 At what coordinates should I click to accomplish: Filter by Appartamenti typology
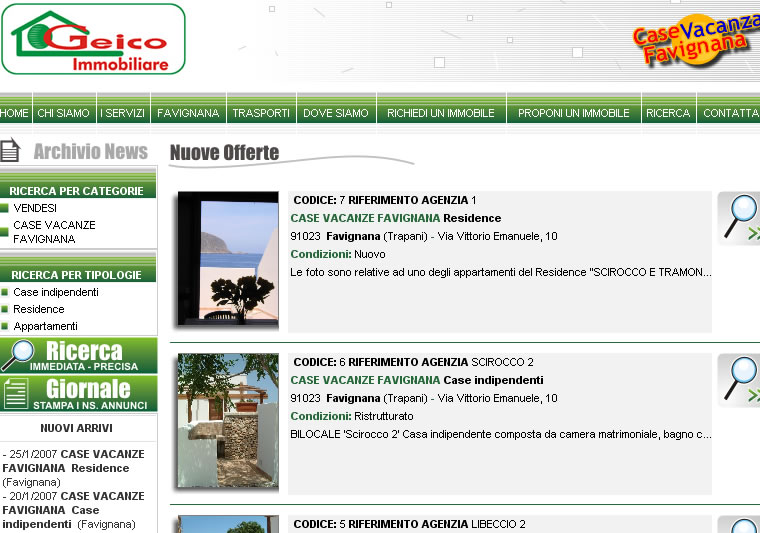click(x=46, y=326)
